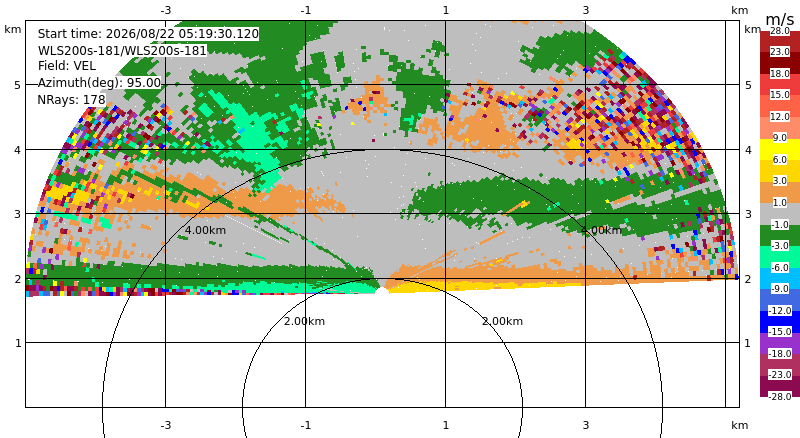Select the green -3.0 colorbar band
This screenshot has height=438, width=800.
(780, 235)
